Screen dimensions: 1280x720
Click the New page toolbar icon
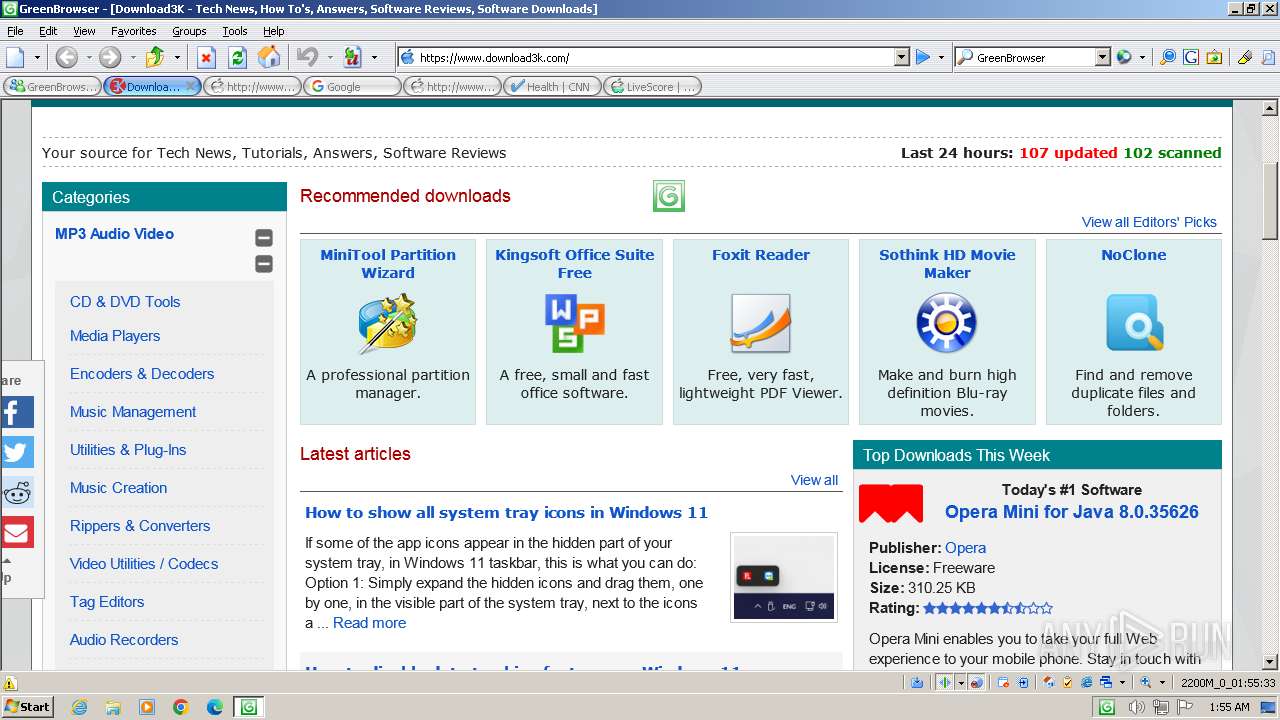[x=16, y=58]
